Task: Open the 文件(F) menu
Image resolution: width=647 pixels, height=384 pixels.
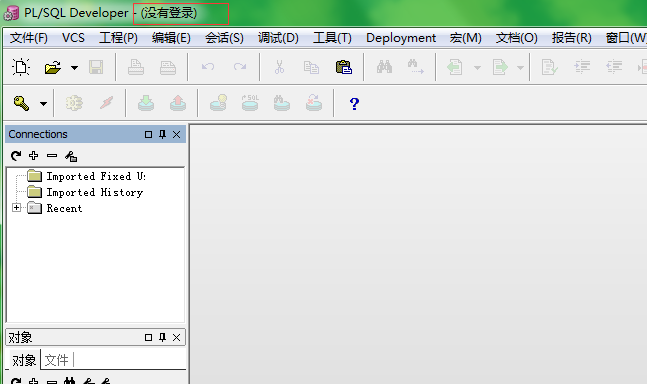Action: (28, 38)
